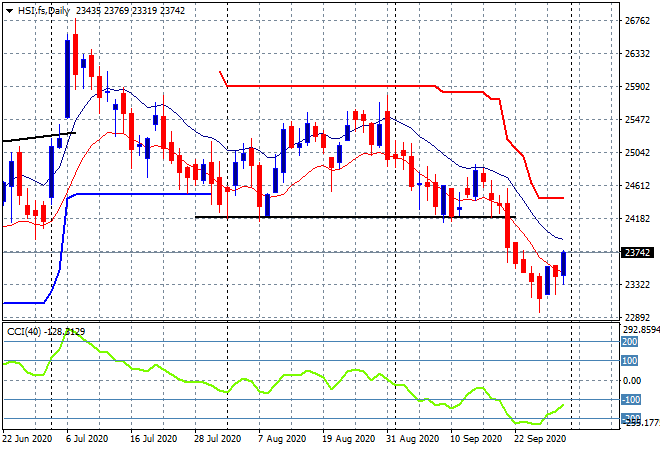Select the current price tag 23742

638,253
